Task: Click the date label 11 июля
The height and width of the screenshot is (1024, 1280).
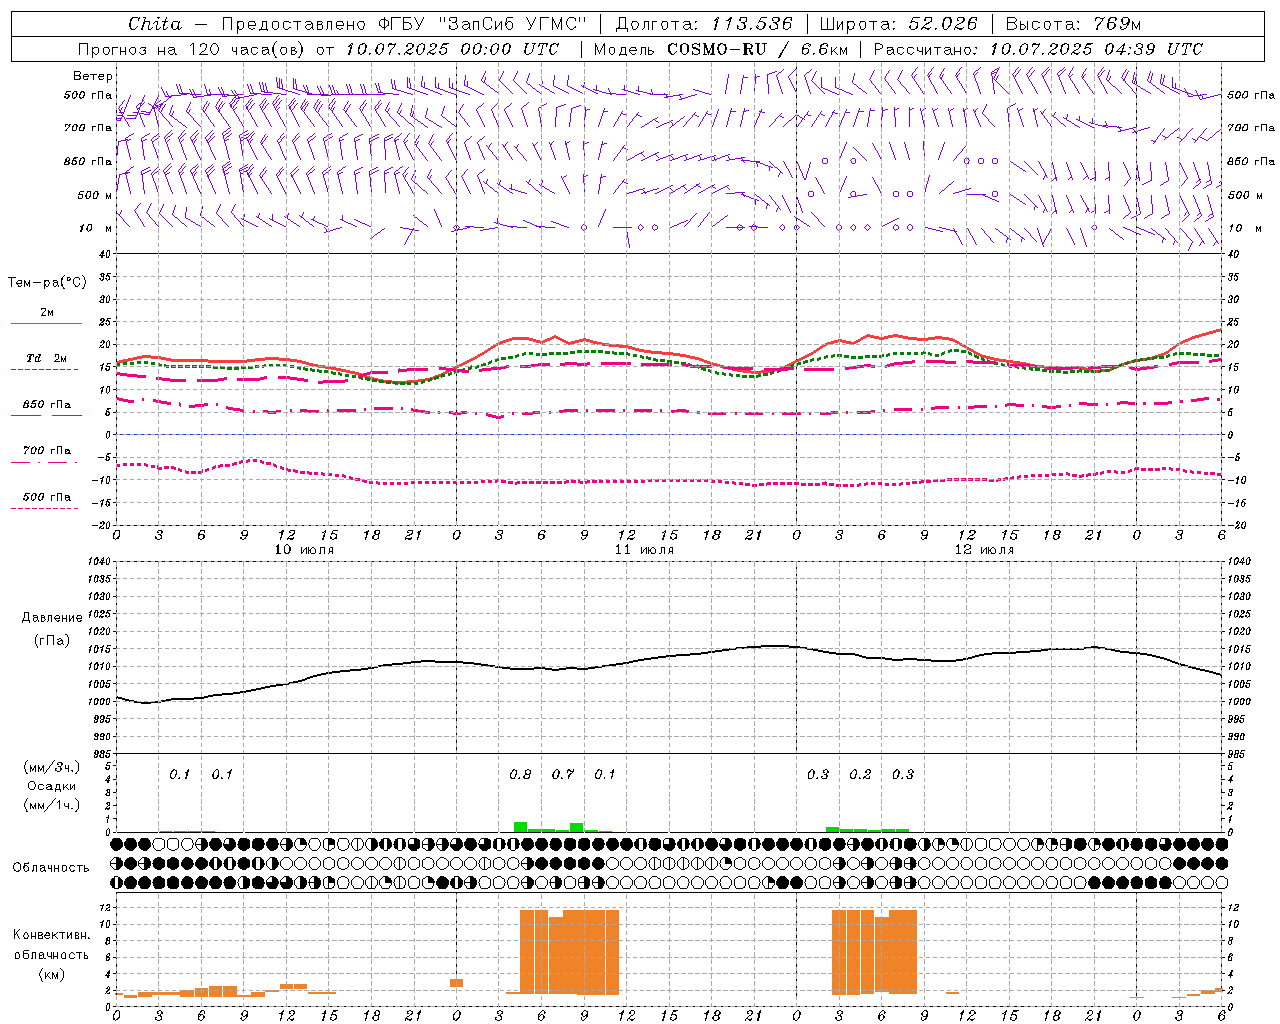Action: click(x=644, y=550)
